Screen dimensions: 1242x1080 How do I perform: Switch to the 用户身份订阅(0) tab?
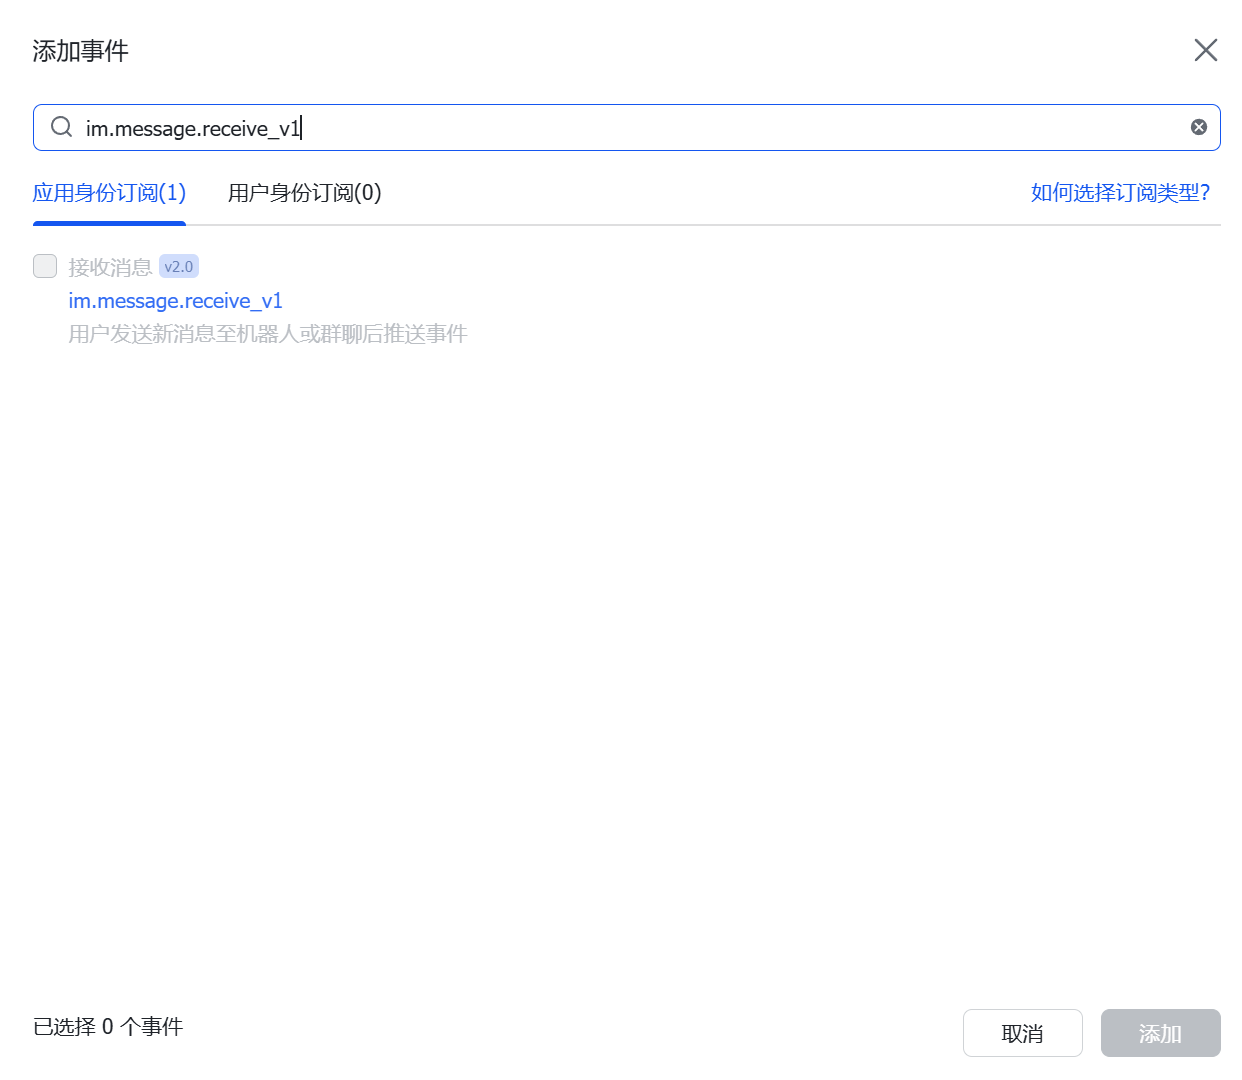pyautogui.click(x=305, y=193)
